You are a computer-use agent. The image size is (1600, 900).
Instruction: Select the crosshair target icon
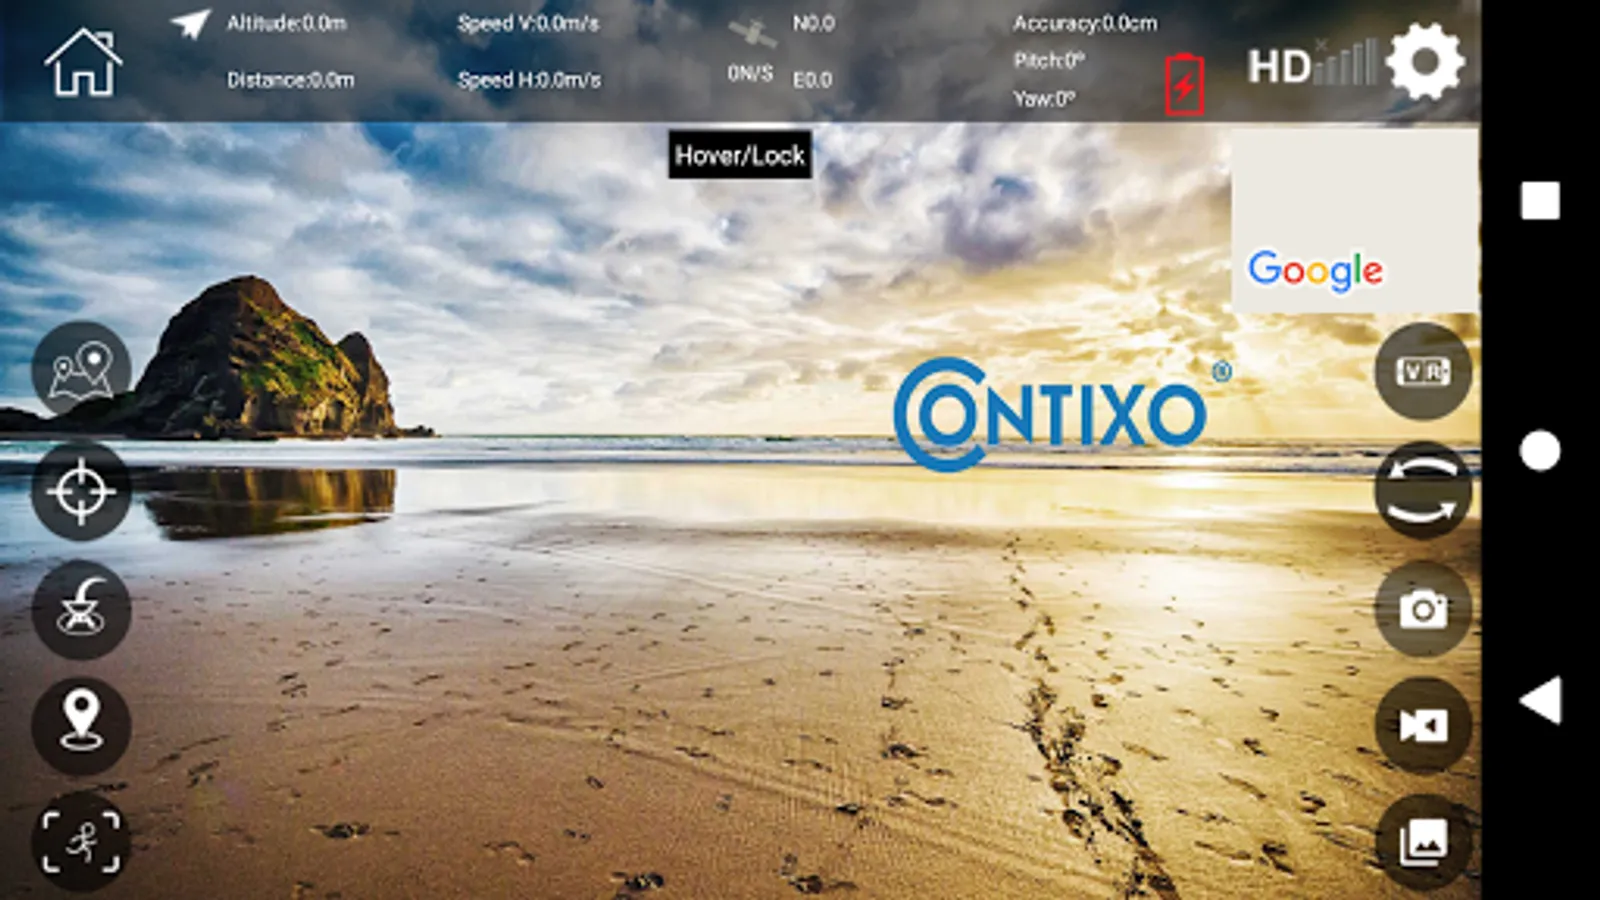(x=81, y=491)
